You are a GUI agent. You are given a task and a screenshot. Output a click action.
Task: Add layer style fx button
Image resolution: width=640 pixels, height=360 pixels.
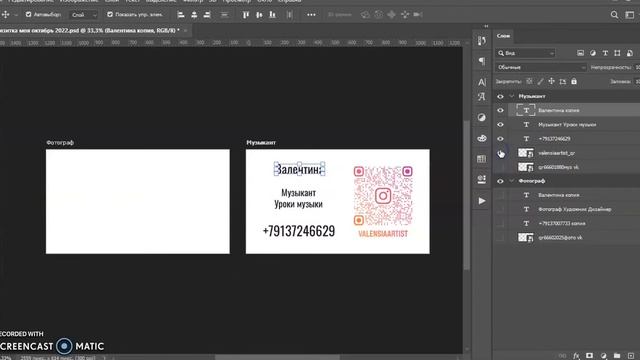[576, 356]
